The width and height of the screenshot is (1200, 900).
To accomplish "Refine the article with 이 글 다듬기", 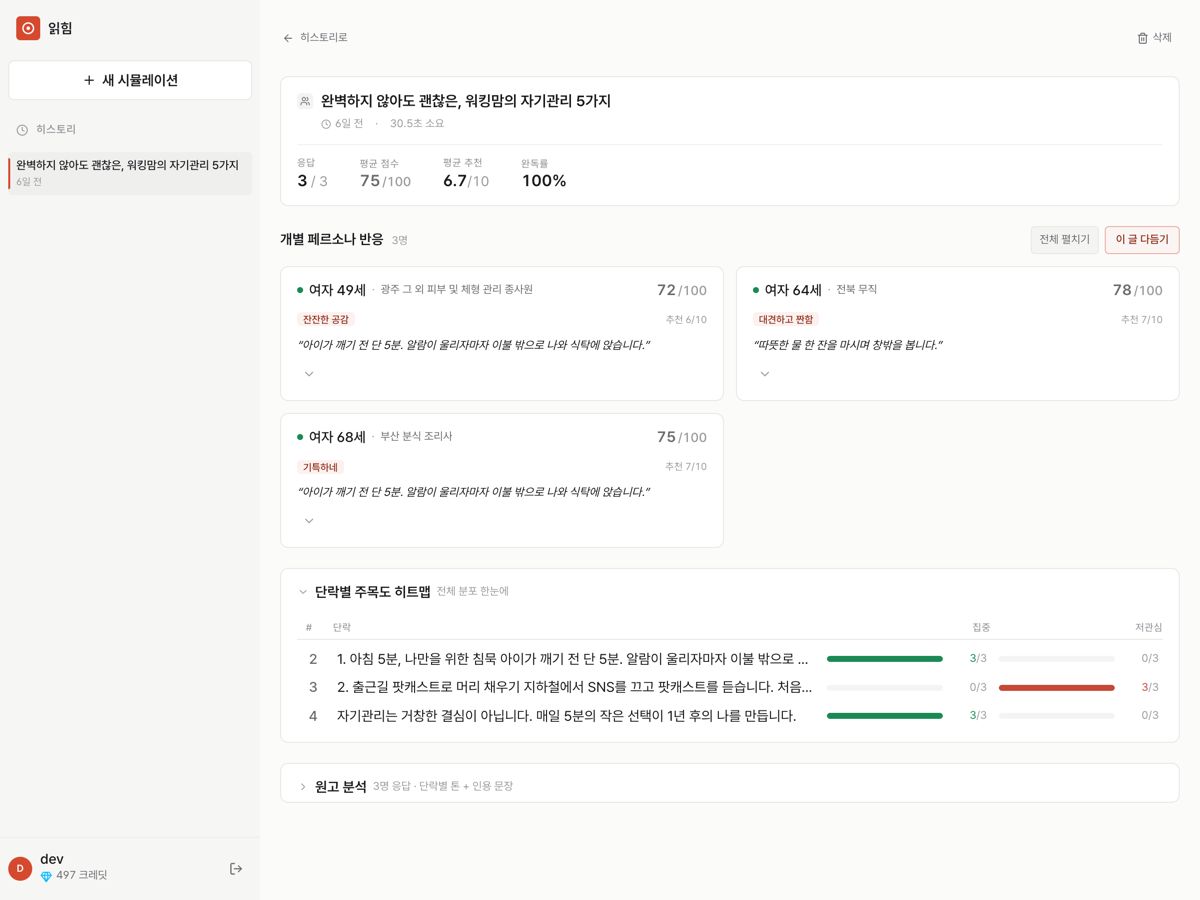I will pos(1142,240).
